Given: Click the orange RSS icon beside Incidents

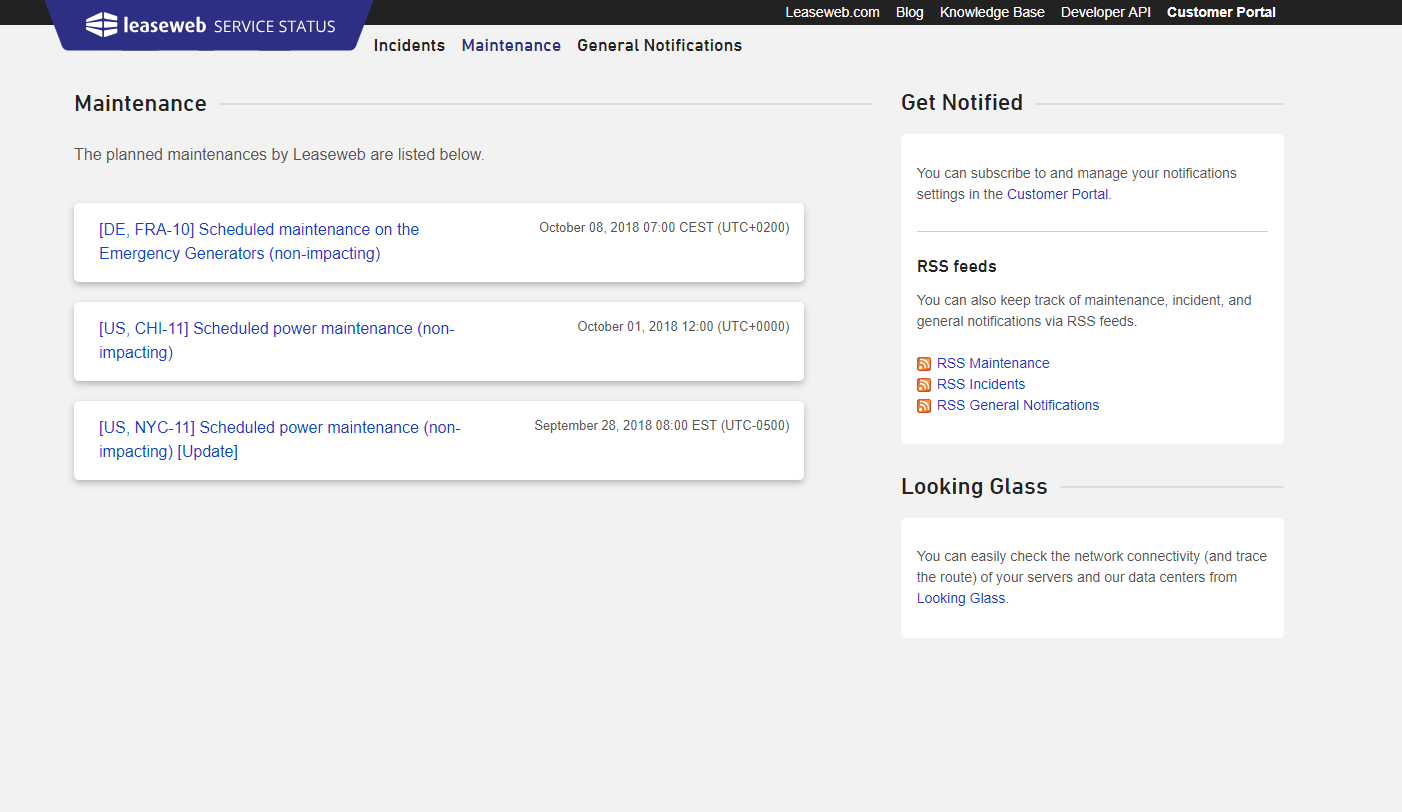Looking at the screenshot, I should pos(924,385).
